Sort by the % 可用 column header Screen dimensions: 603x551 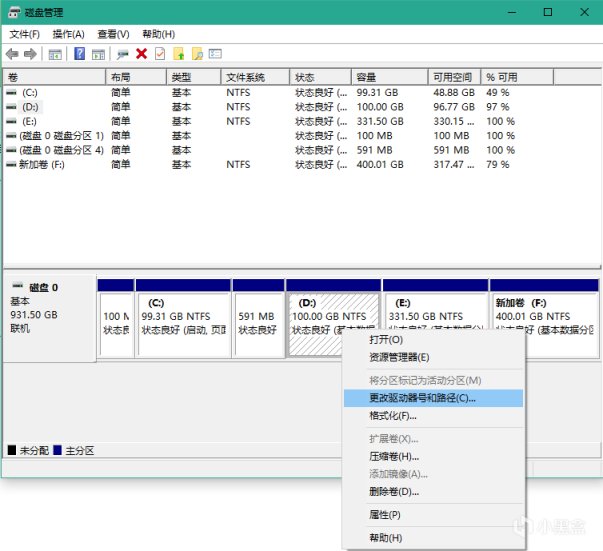517,77
